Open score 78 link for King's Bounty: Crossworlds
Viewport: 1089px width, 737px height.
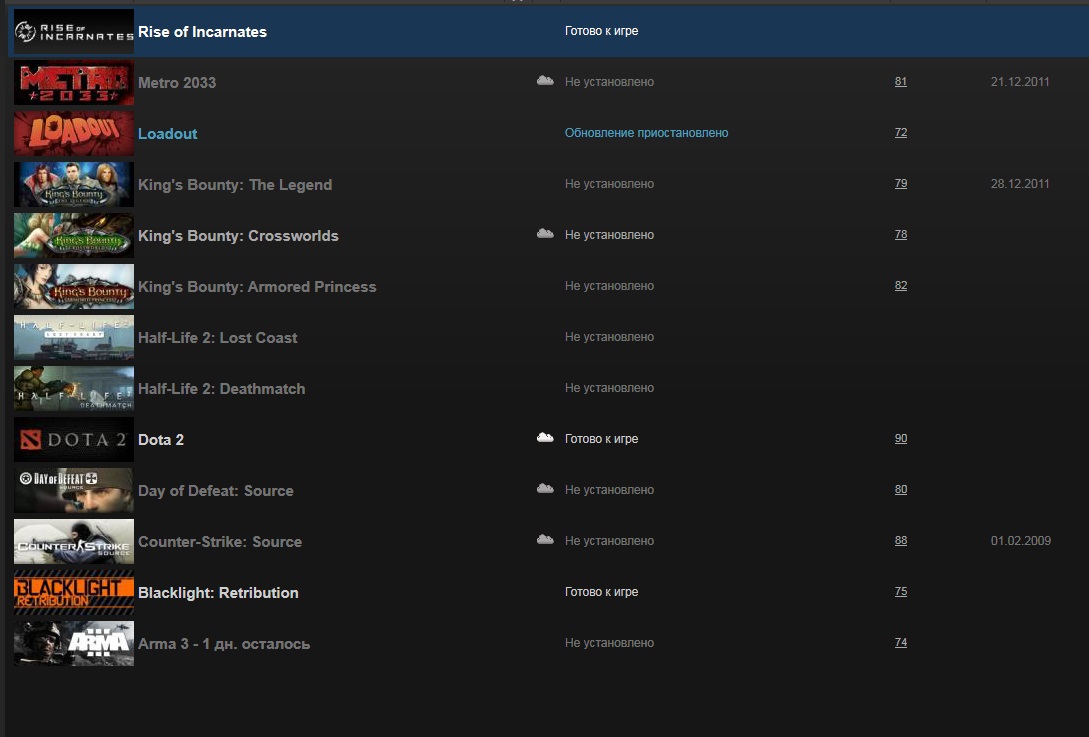point(901,235)
